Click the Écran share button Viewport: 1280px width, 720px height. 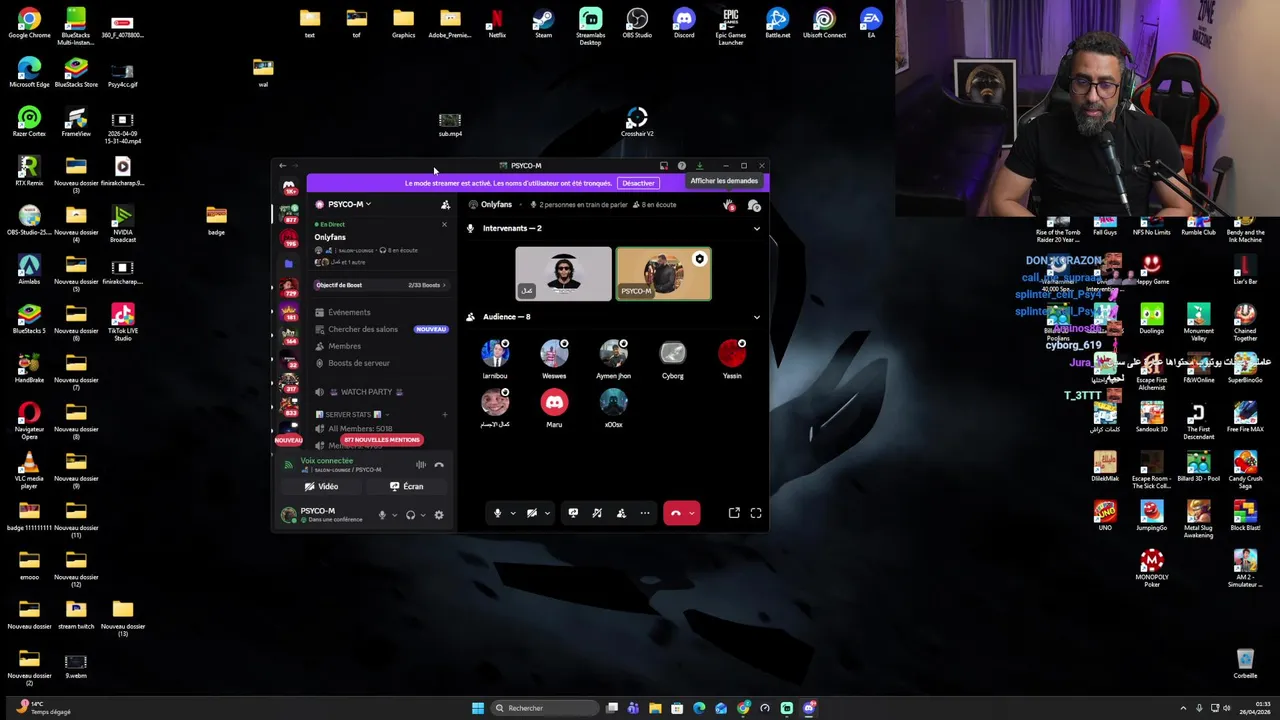(x=407, y=486)
